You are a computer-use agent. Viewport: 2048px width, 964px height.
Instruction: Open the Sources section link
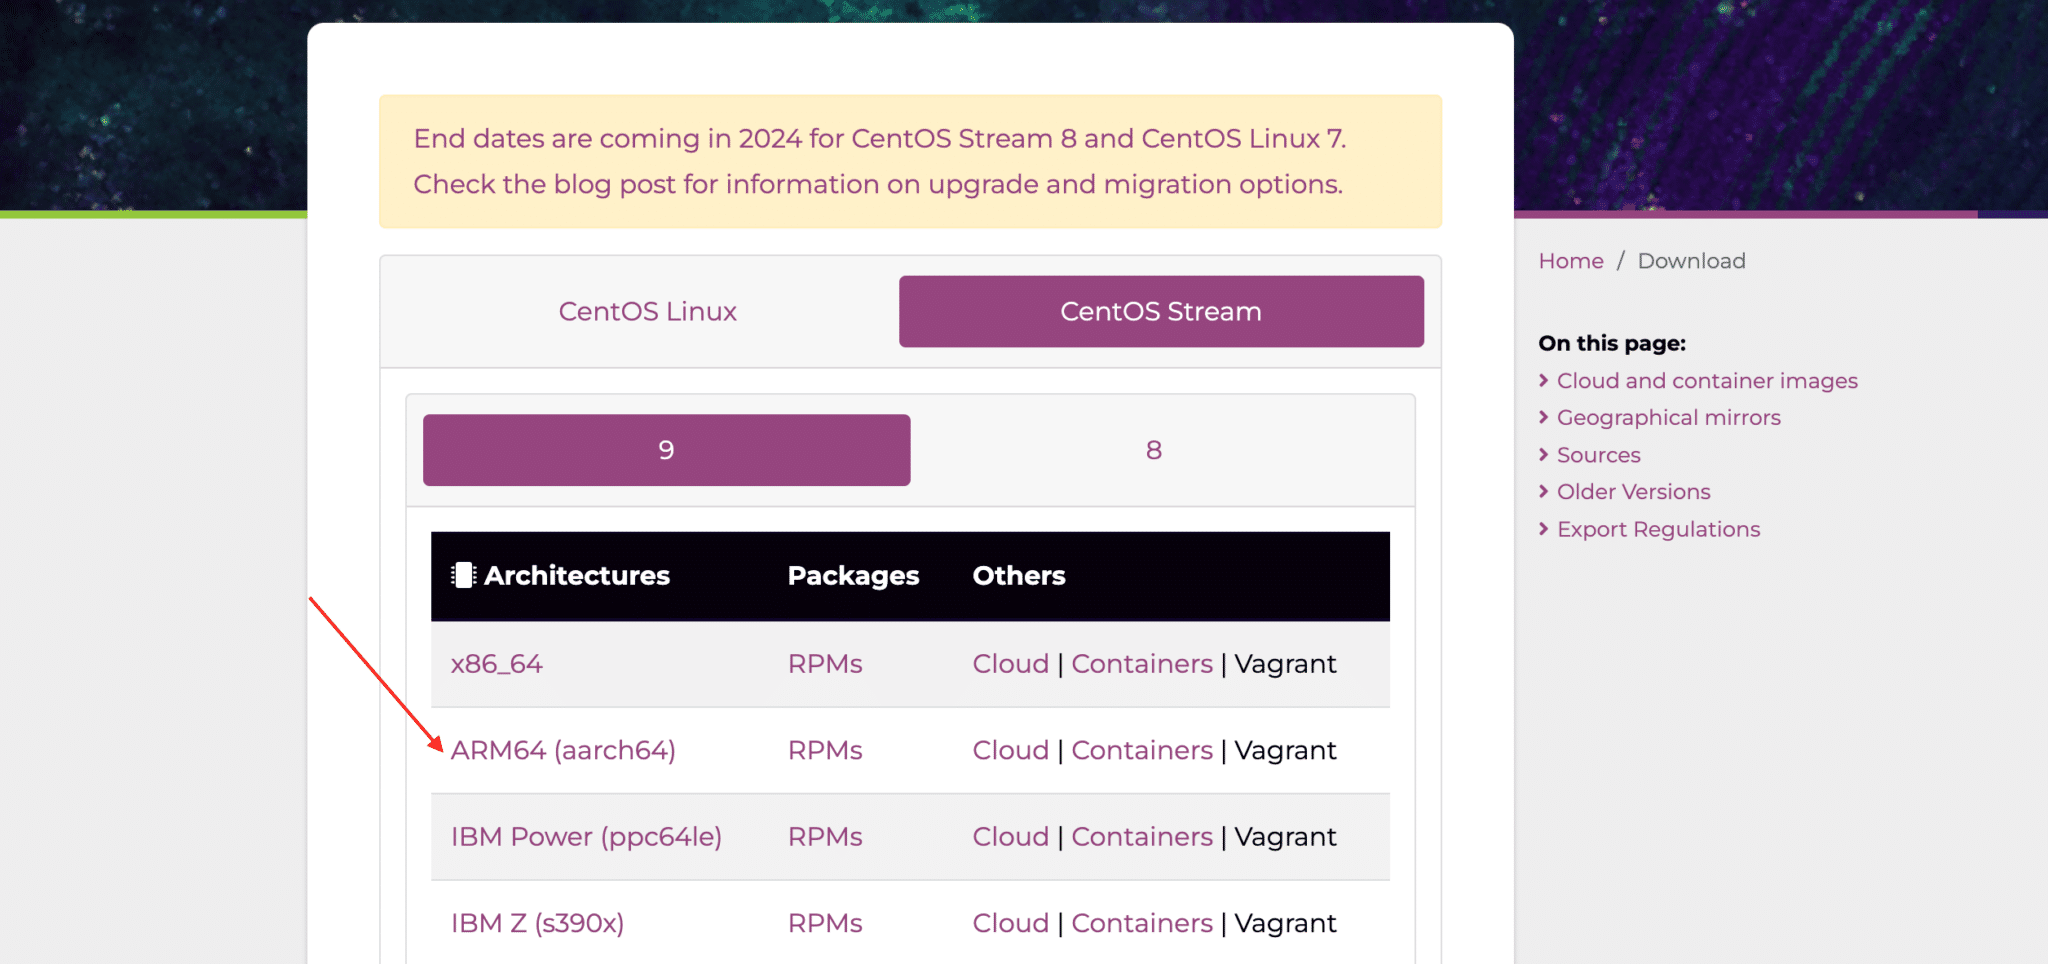coord(1598,454)
